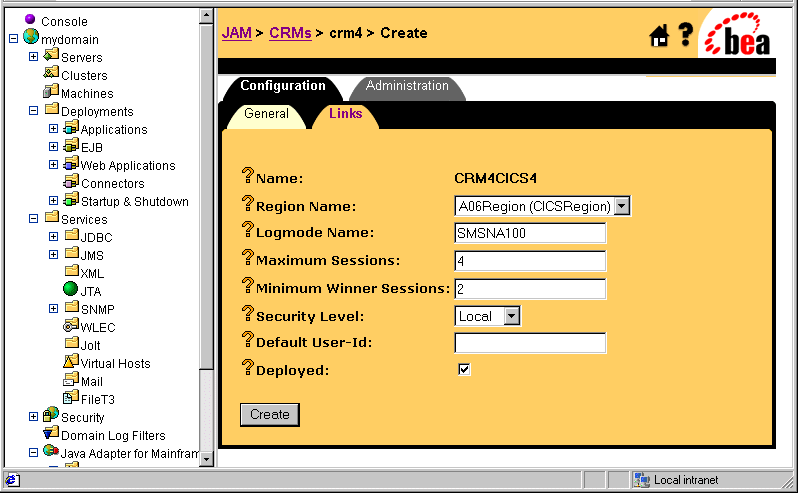The image size is (798, 493).
Task: Click the green JTA ball icon
Action: pos(71,288)
